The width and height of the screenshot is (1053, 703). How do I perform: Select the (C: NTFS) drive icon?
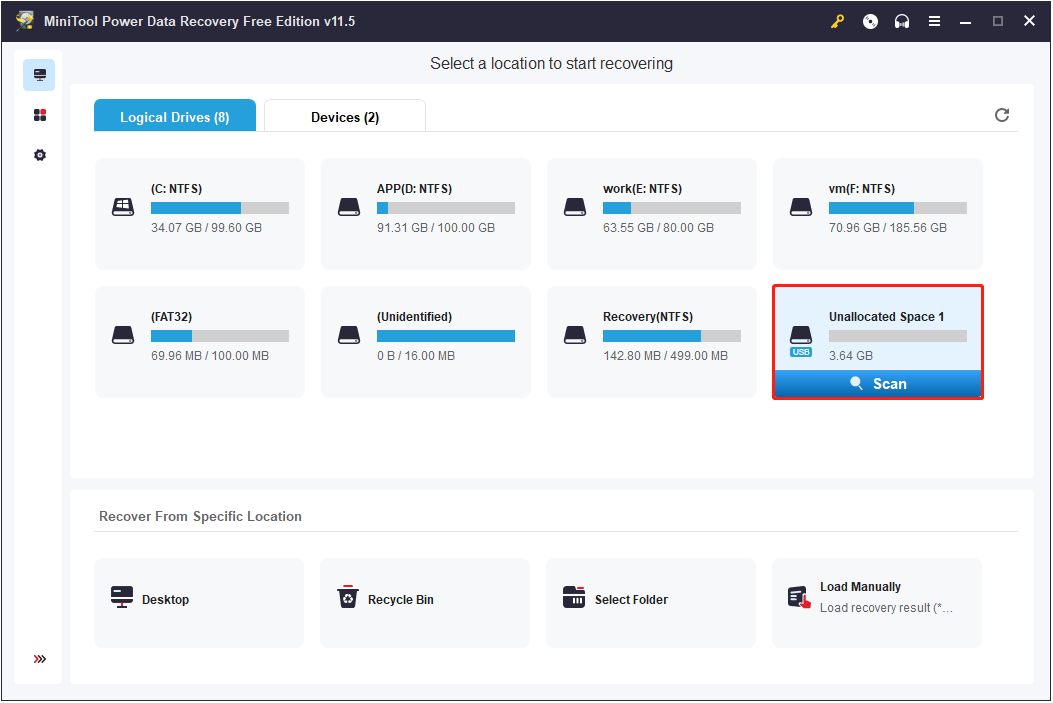click(123, 207)
